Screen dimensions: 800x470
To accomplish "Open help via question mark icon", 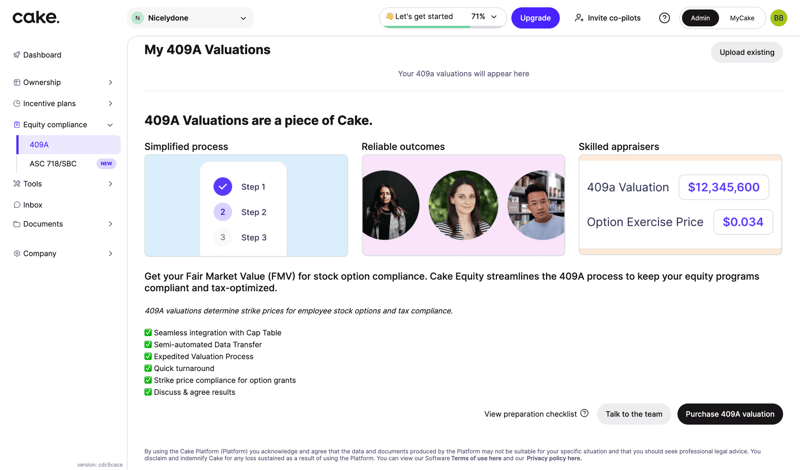I will (664, 18).
